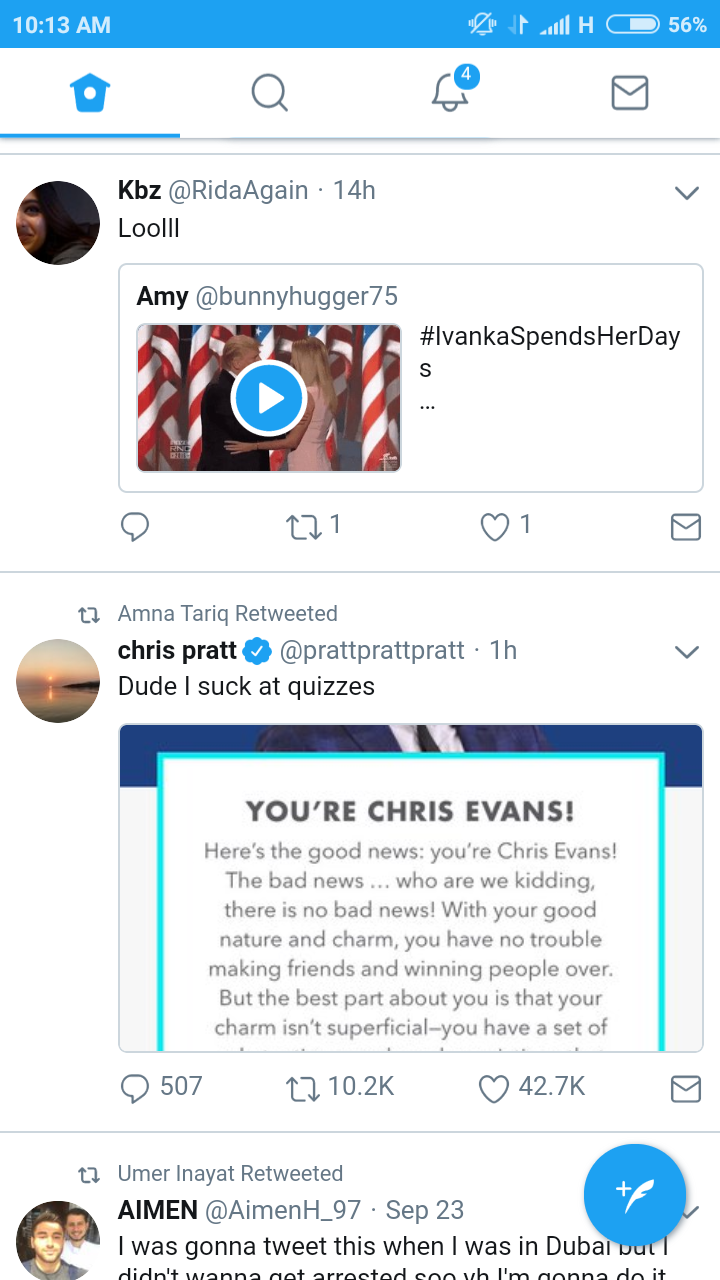View Kbz's profile picture
720x1280 pixels.
click(58, 223)
